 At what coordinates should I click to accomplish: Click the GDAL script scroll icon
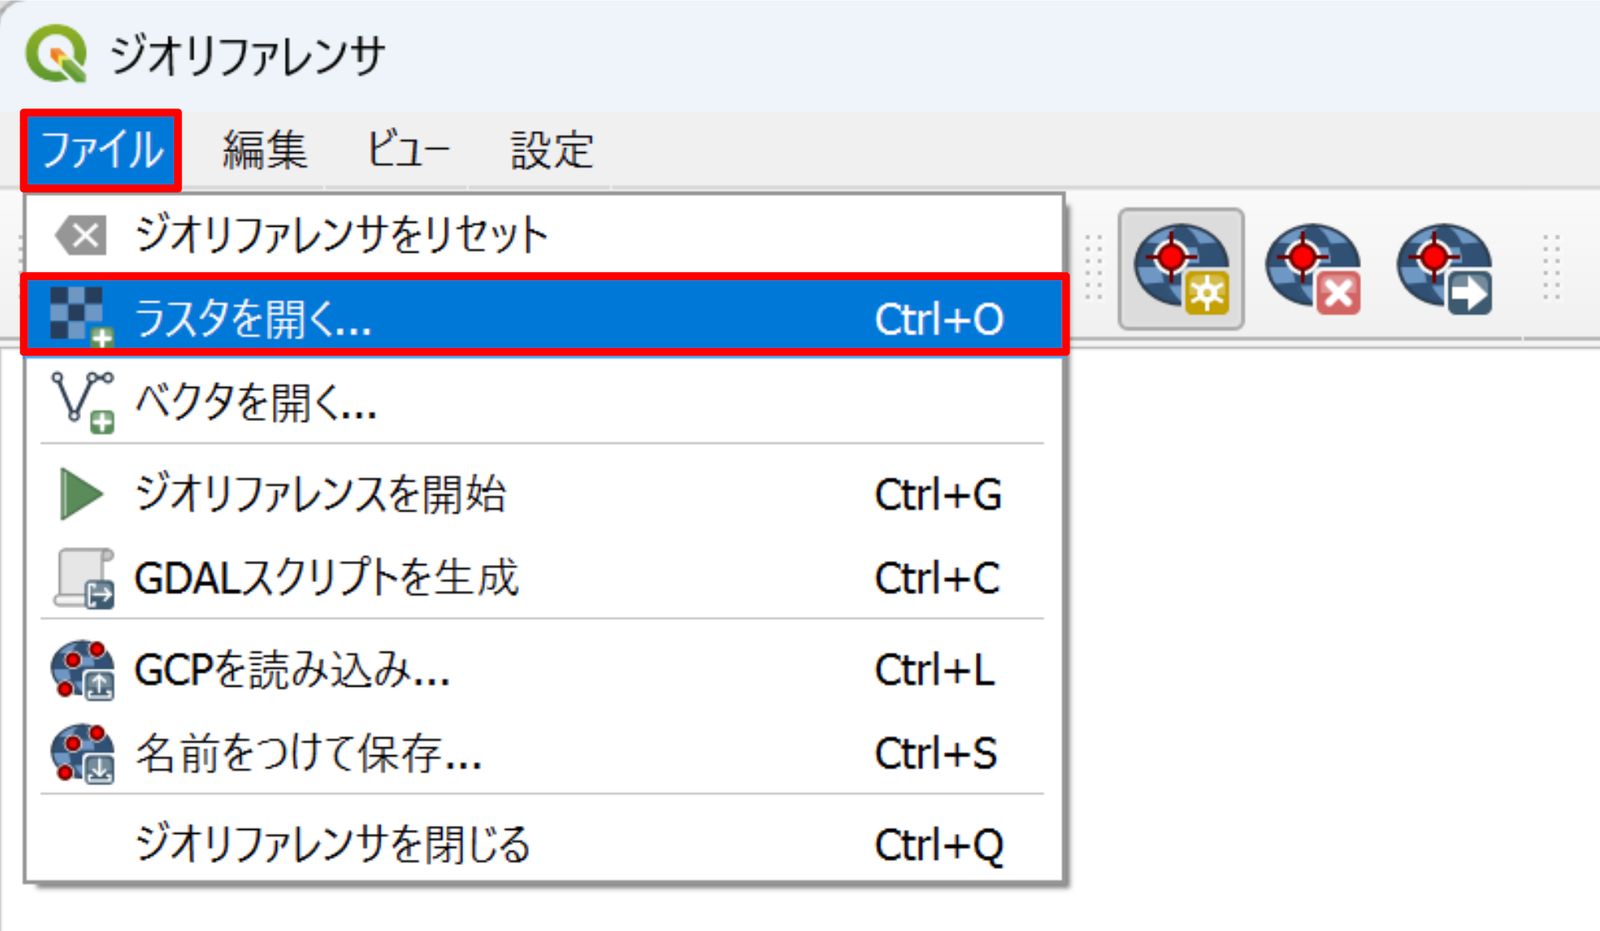(x=84, y=578)
